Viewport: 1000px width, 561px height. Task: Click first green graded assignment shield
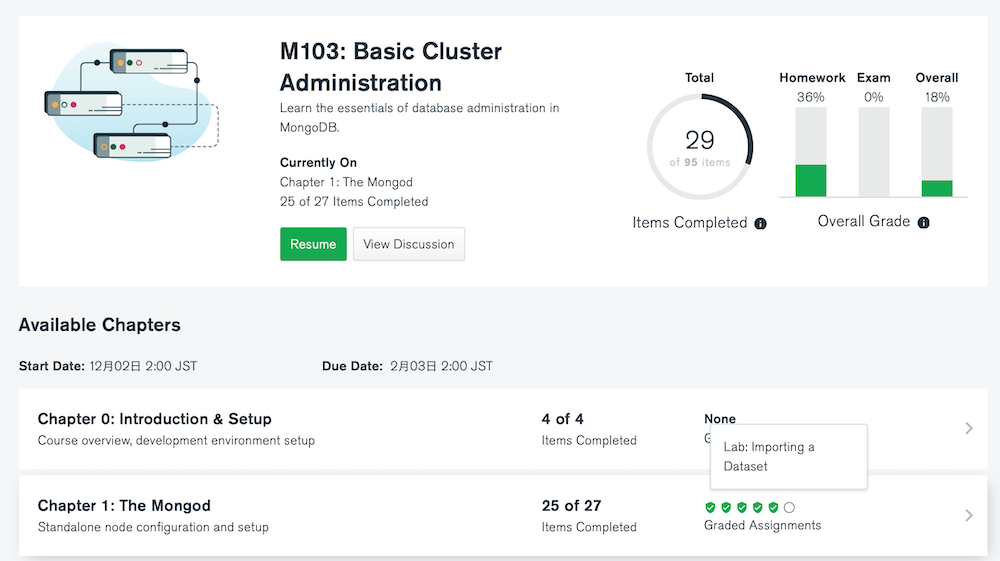(x=710, y=507)
